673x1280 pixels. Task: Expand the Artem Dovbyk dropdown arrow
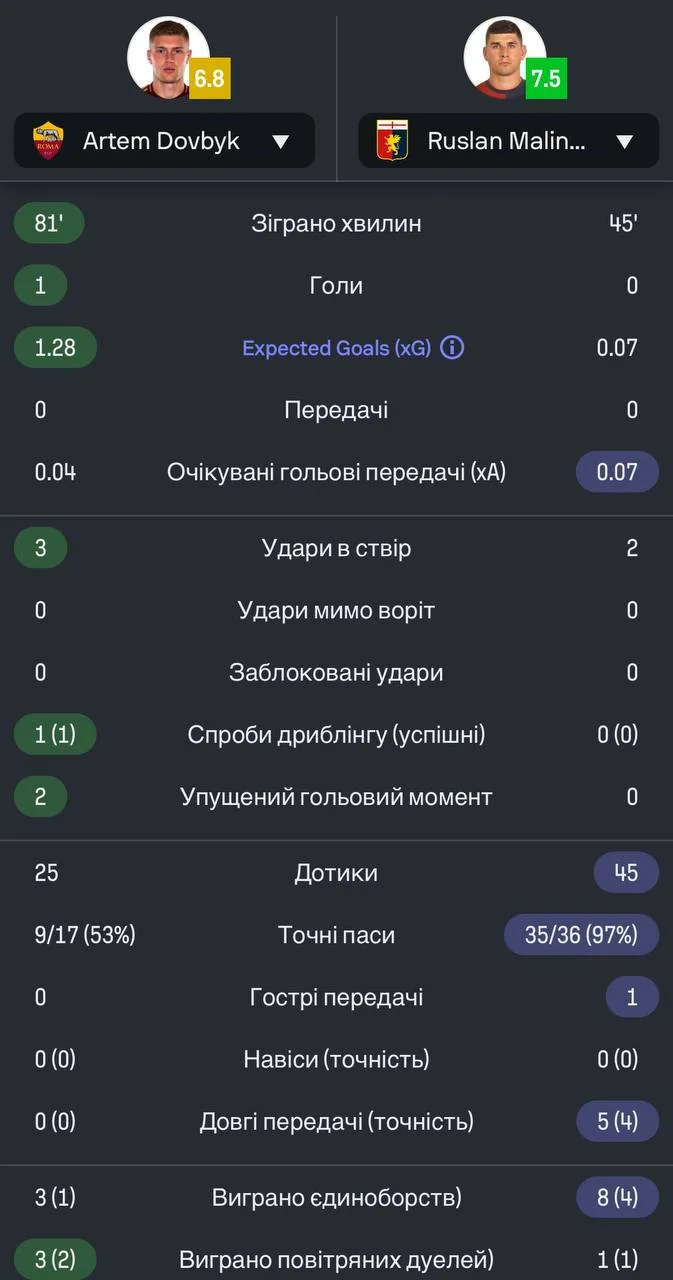[x=281, y=141]
